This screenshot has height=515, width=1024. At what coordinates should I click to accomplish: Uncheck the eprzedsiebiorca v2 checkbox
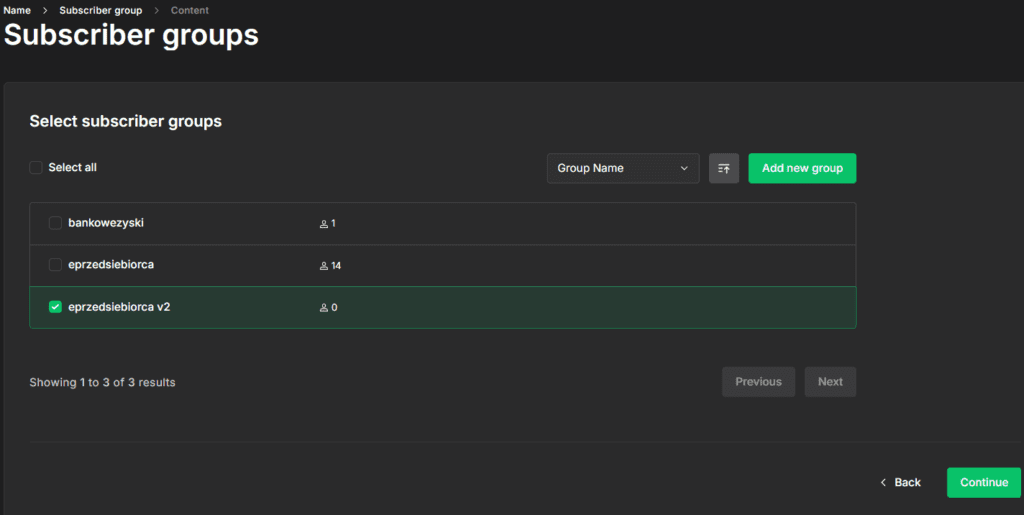[56, 307]
